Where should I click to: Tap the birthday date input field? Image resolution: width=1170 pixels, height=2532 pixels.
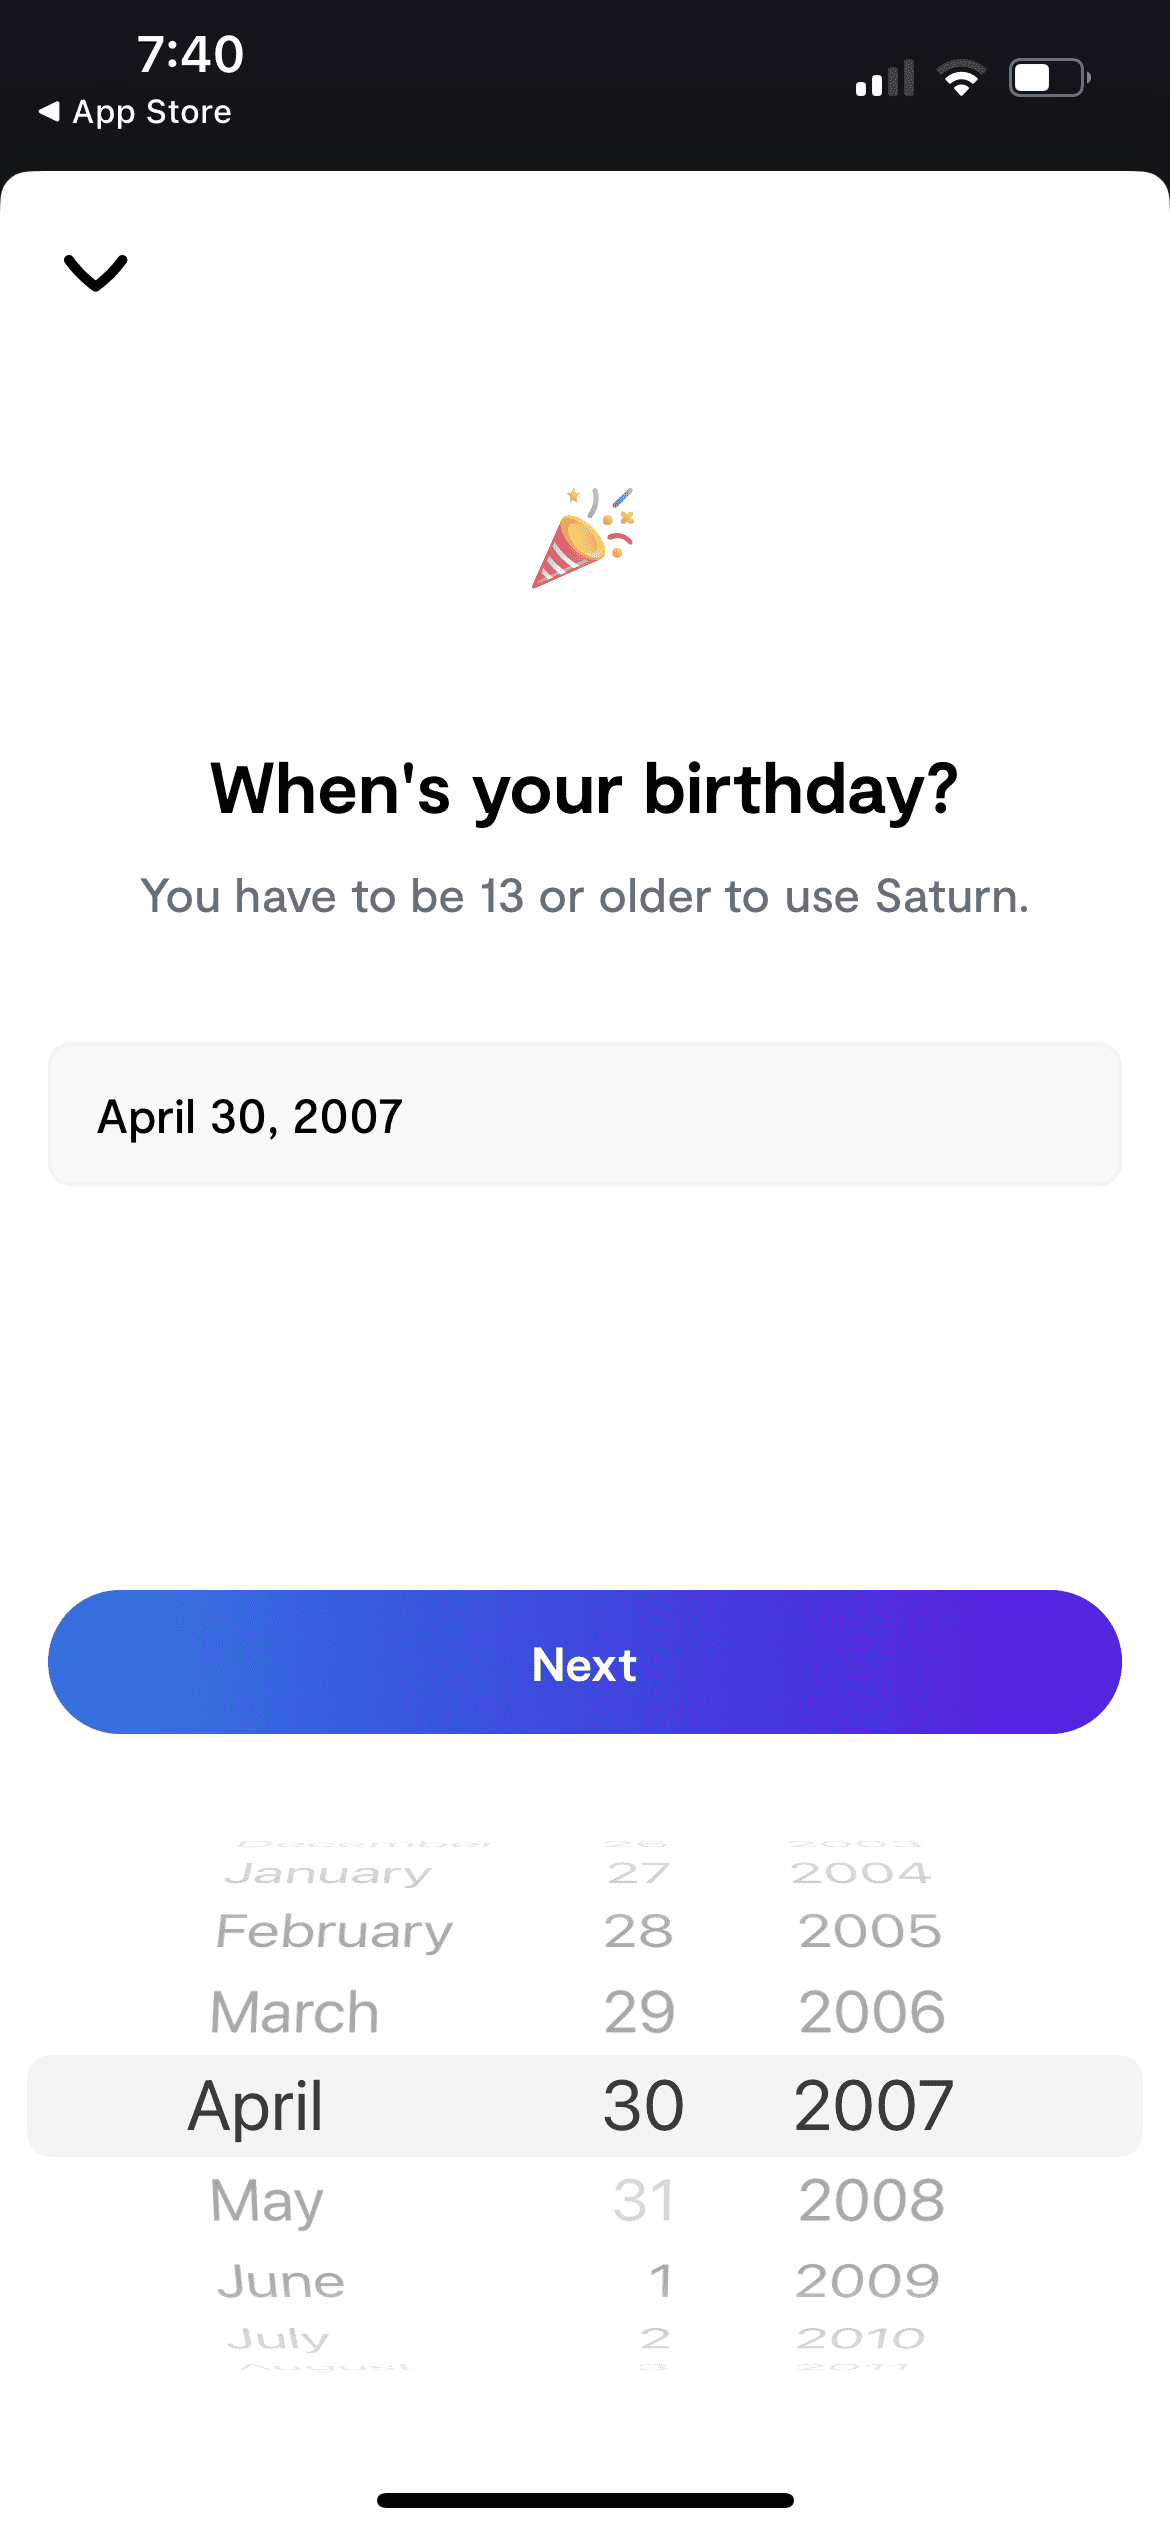[x=584, y=1115]
